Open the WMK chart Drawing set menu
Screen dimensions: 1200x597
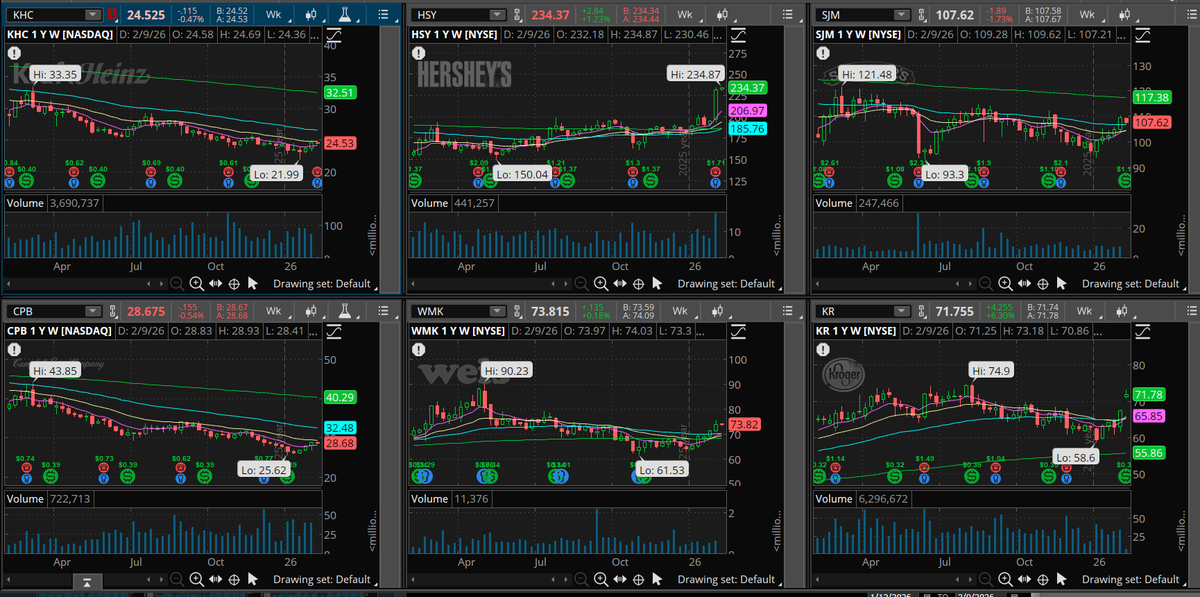(727, 579)
